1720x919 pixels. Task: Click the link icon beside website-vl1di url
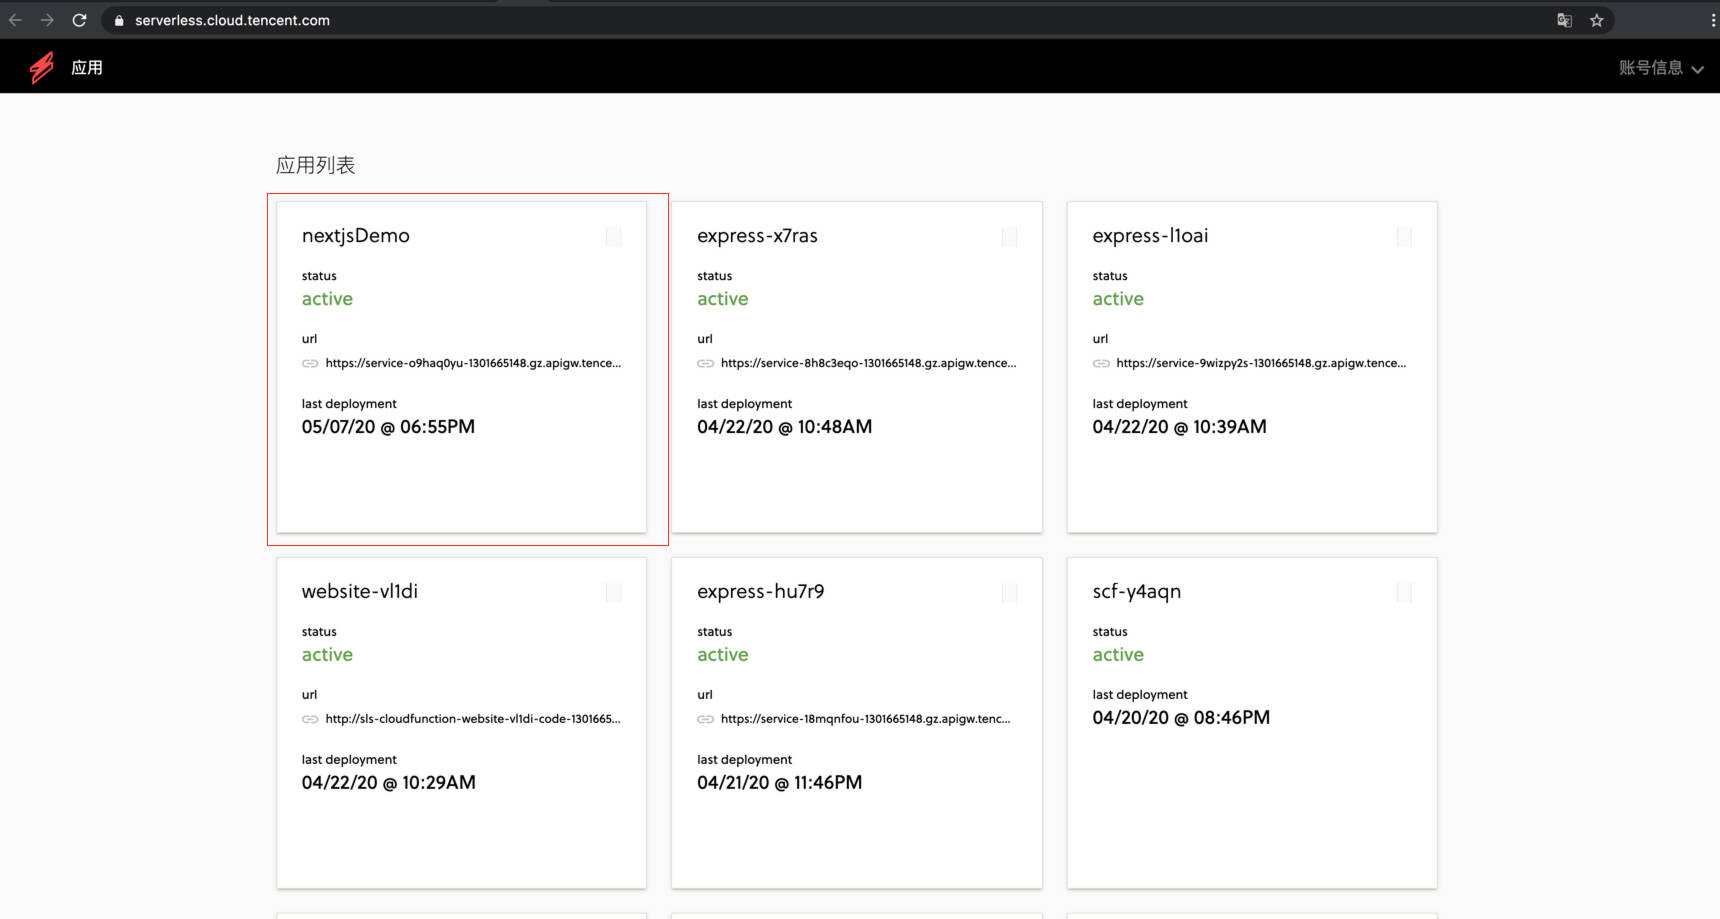310,719
